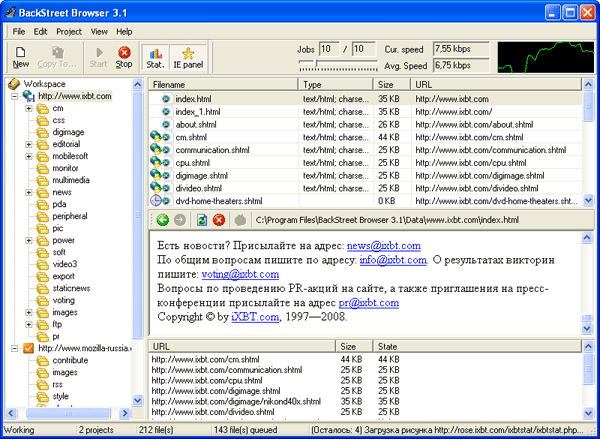Click the first Jobs number field
This screenshot has width=600, height=439.
tap(329, 48)
